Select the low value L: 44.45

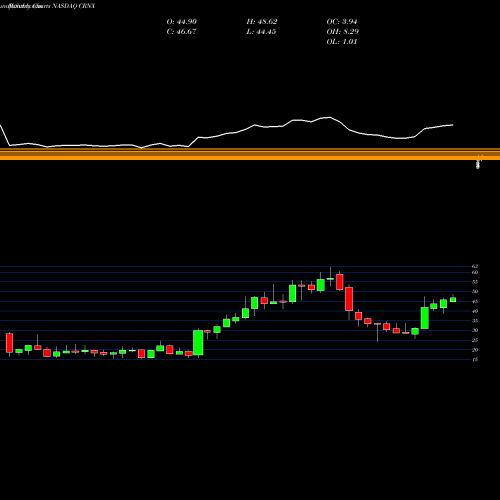point(261,32)
